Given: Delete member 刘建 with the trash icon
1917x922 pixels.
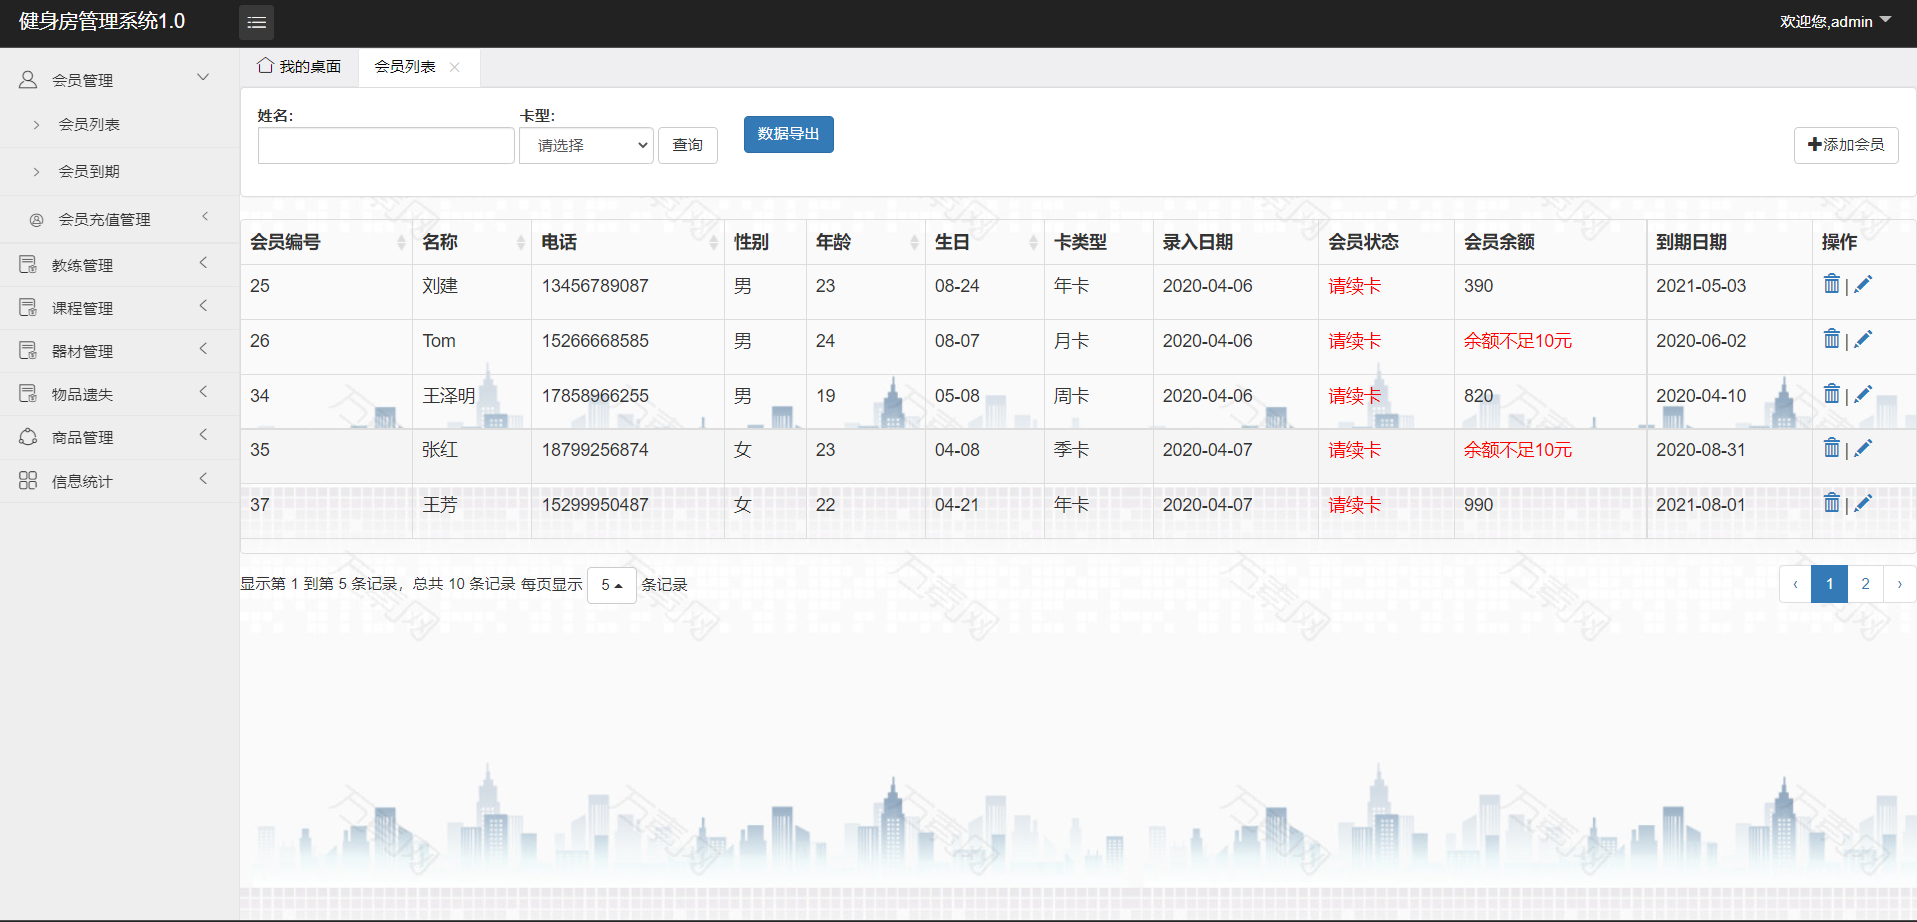Looking at the screenshot, I should 1831,285.
